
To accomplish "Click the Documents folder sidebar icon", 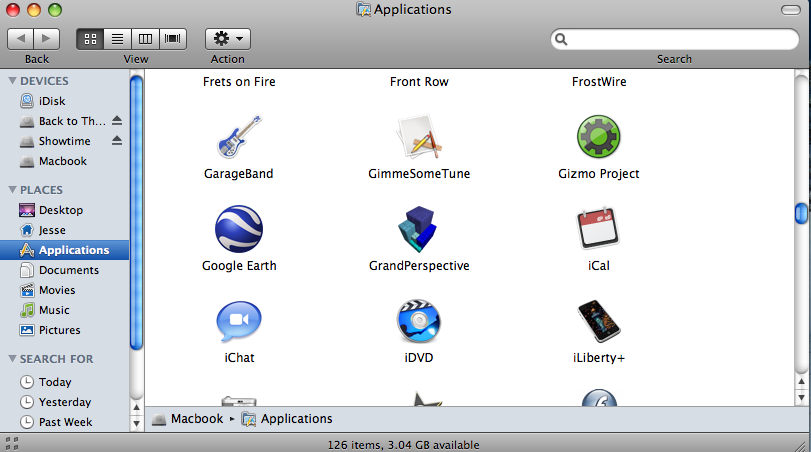I will tap(27, 270).
